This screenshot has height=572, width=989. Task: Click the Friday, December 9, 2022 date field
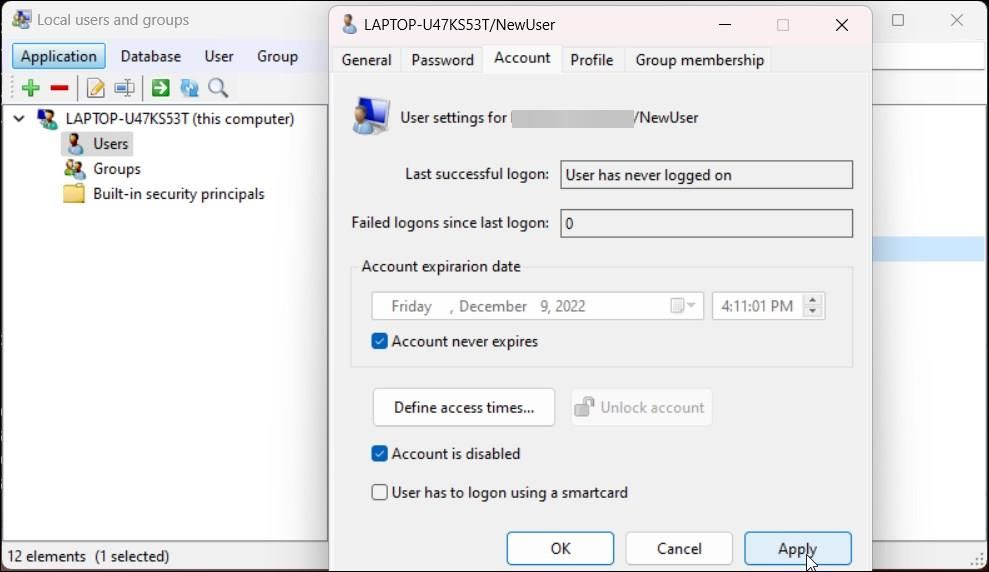click(x=537, y=306)
